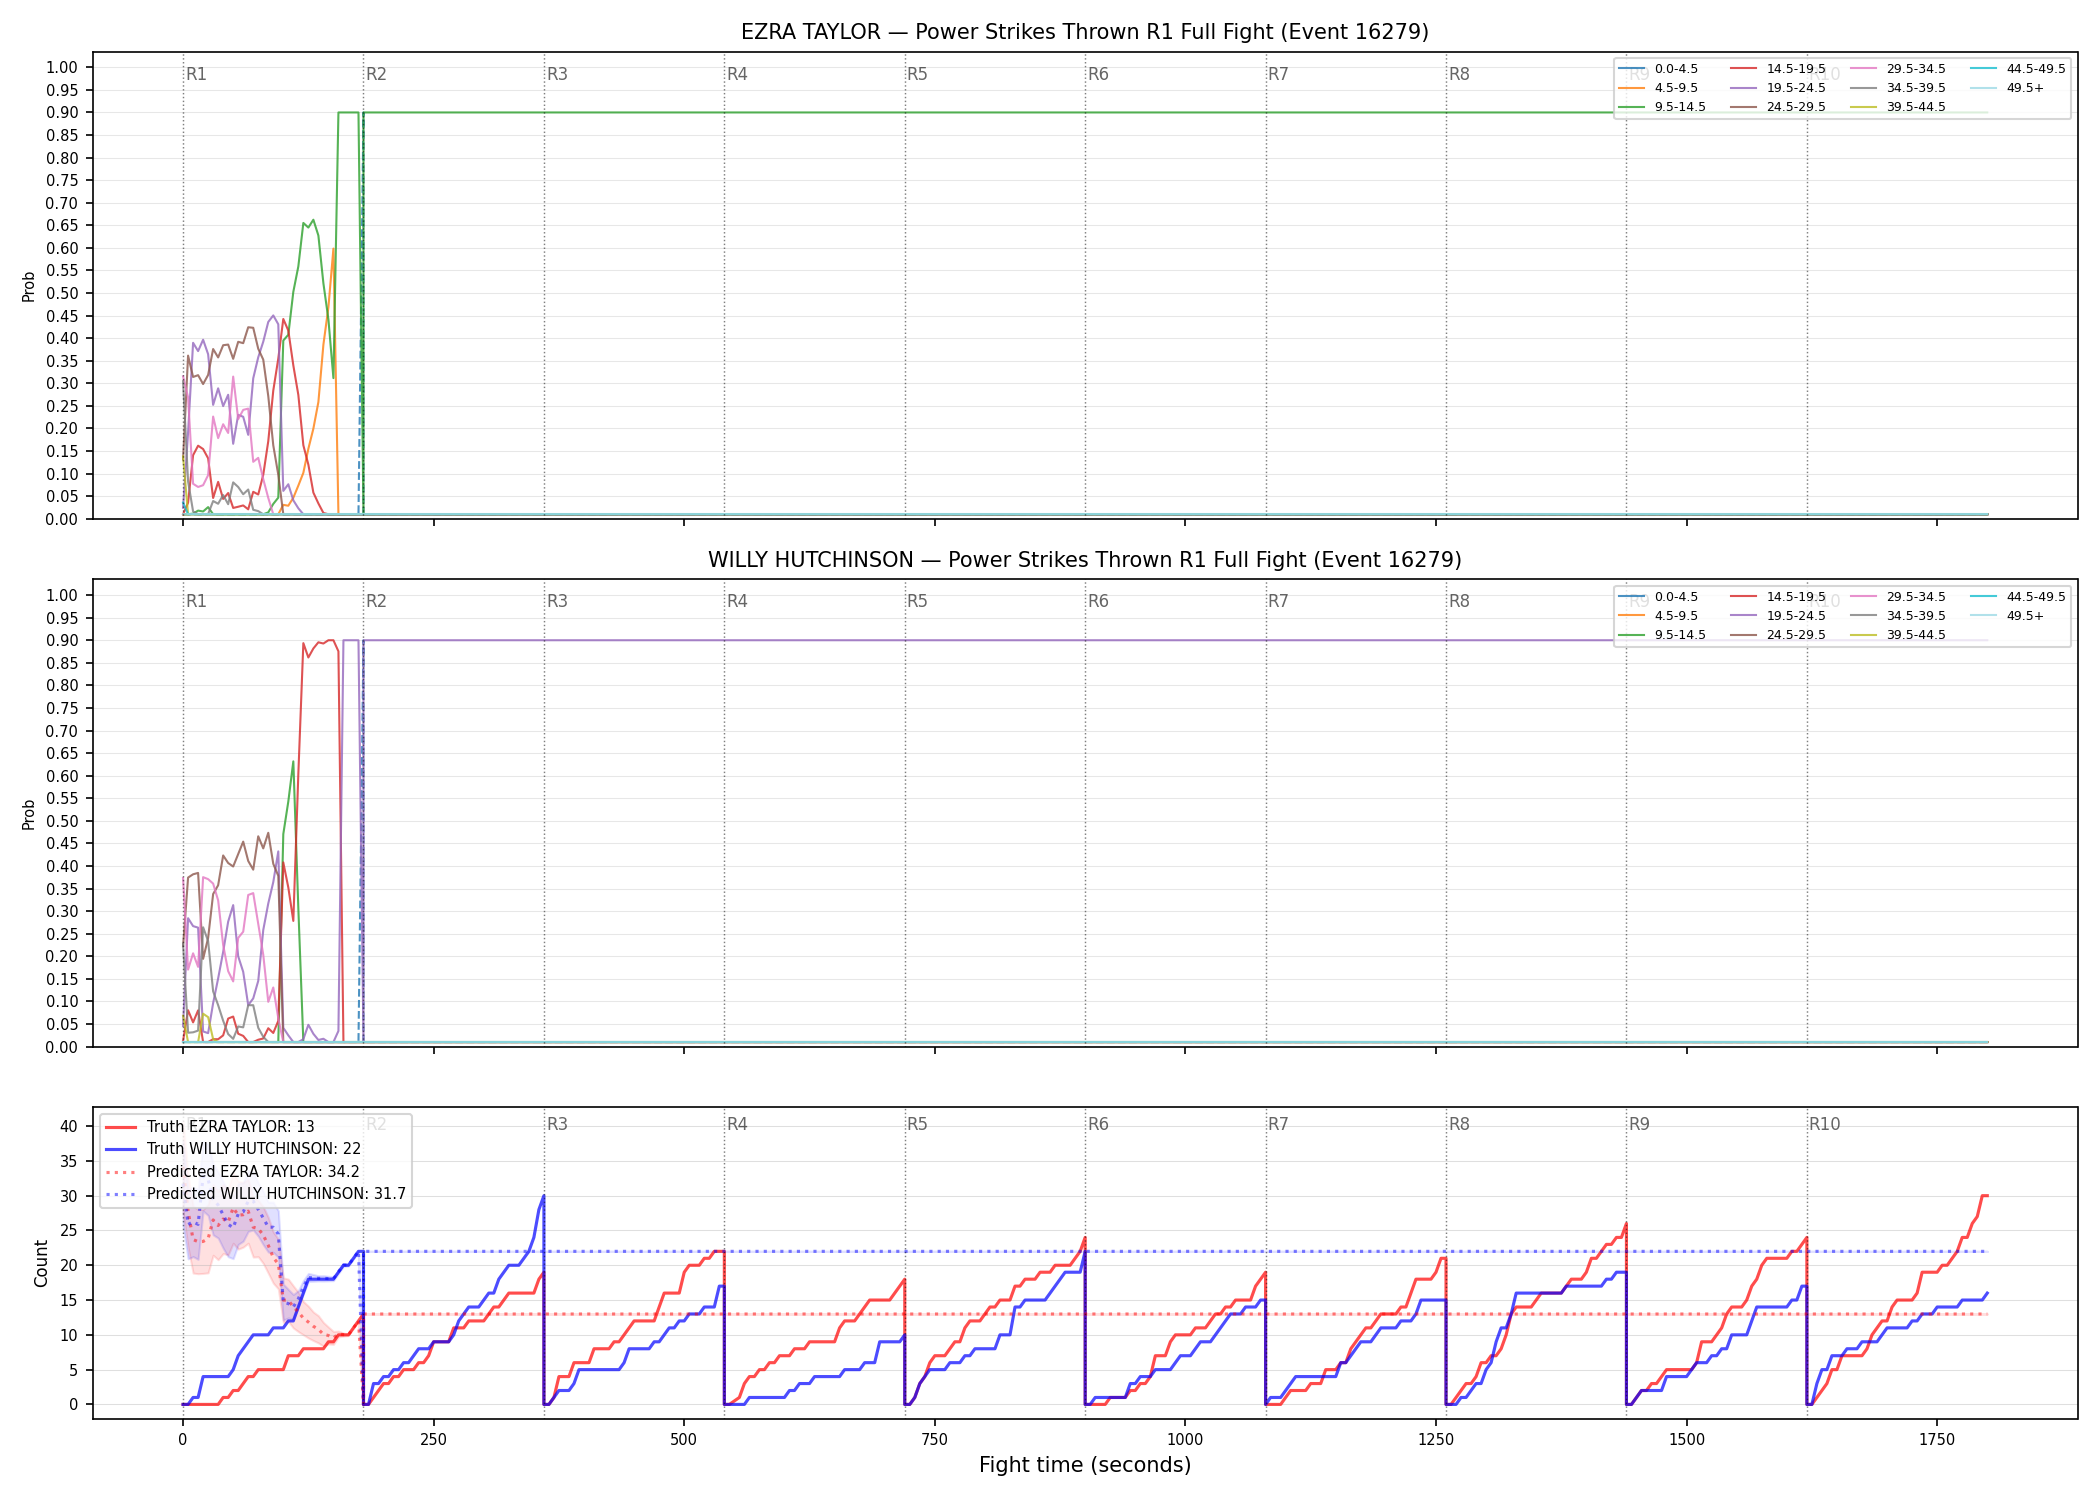Image resolution: width=2100 pixels, height=1500 pixels.
Task: Select '0.0-4.5' legend entry in Willy Hutchinson chart
Action: (x=1659, y=597)
